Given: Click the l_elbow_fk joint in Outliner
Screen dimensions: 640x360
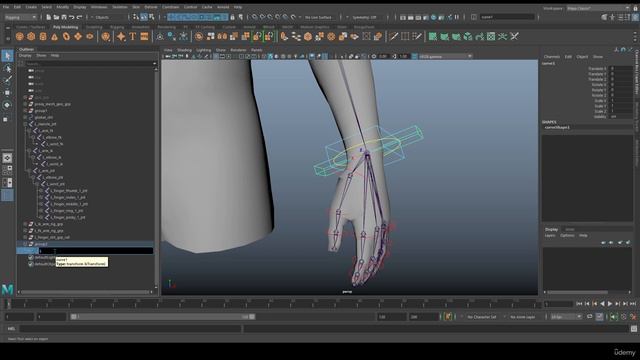Looking at the screenshot, I should [53, 138].
